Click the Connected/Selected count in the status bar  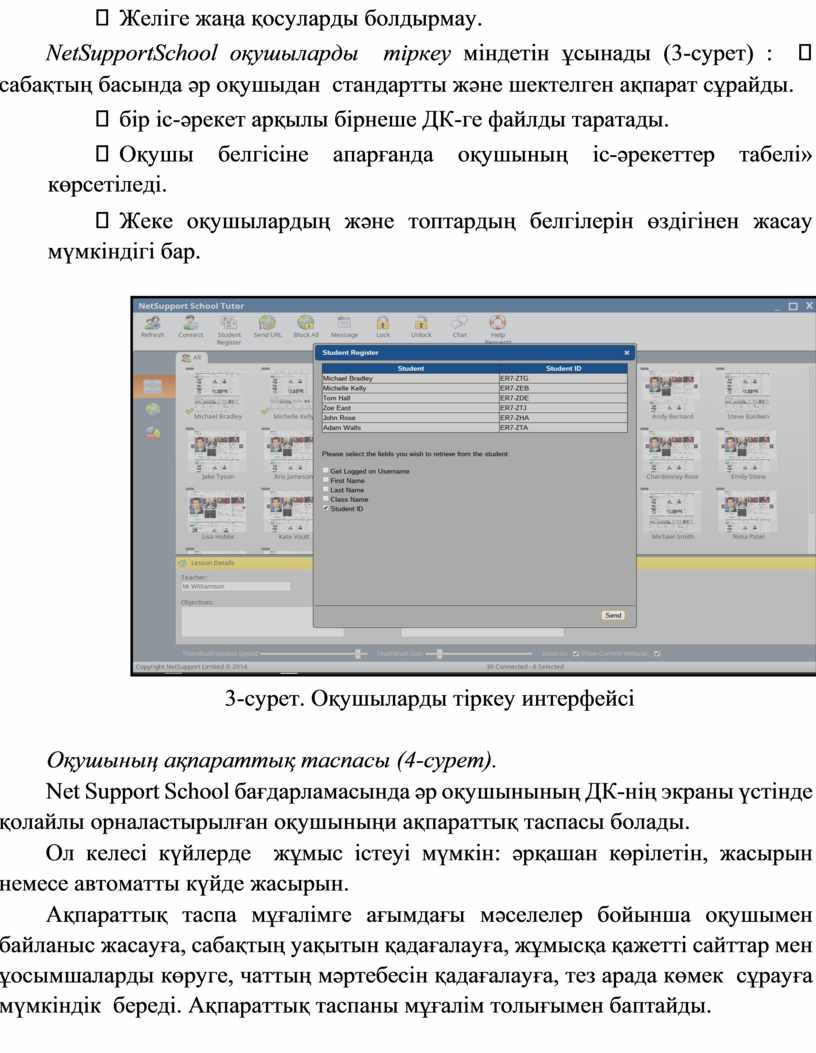click(525, 667)
